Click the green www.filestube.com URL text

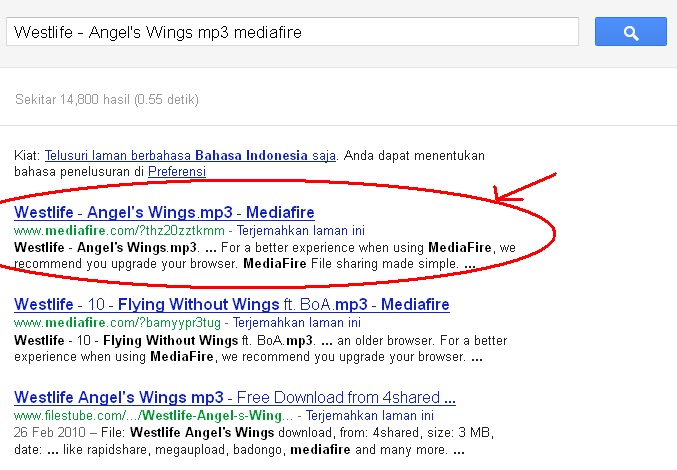[x=153, y=415]
